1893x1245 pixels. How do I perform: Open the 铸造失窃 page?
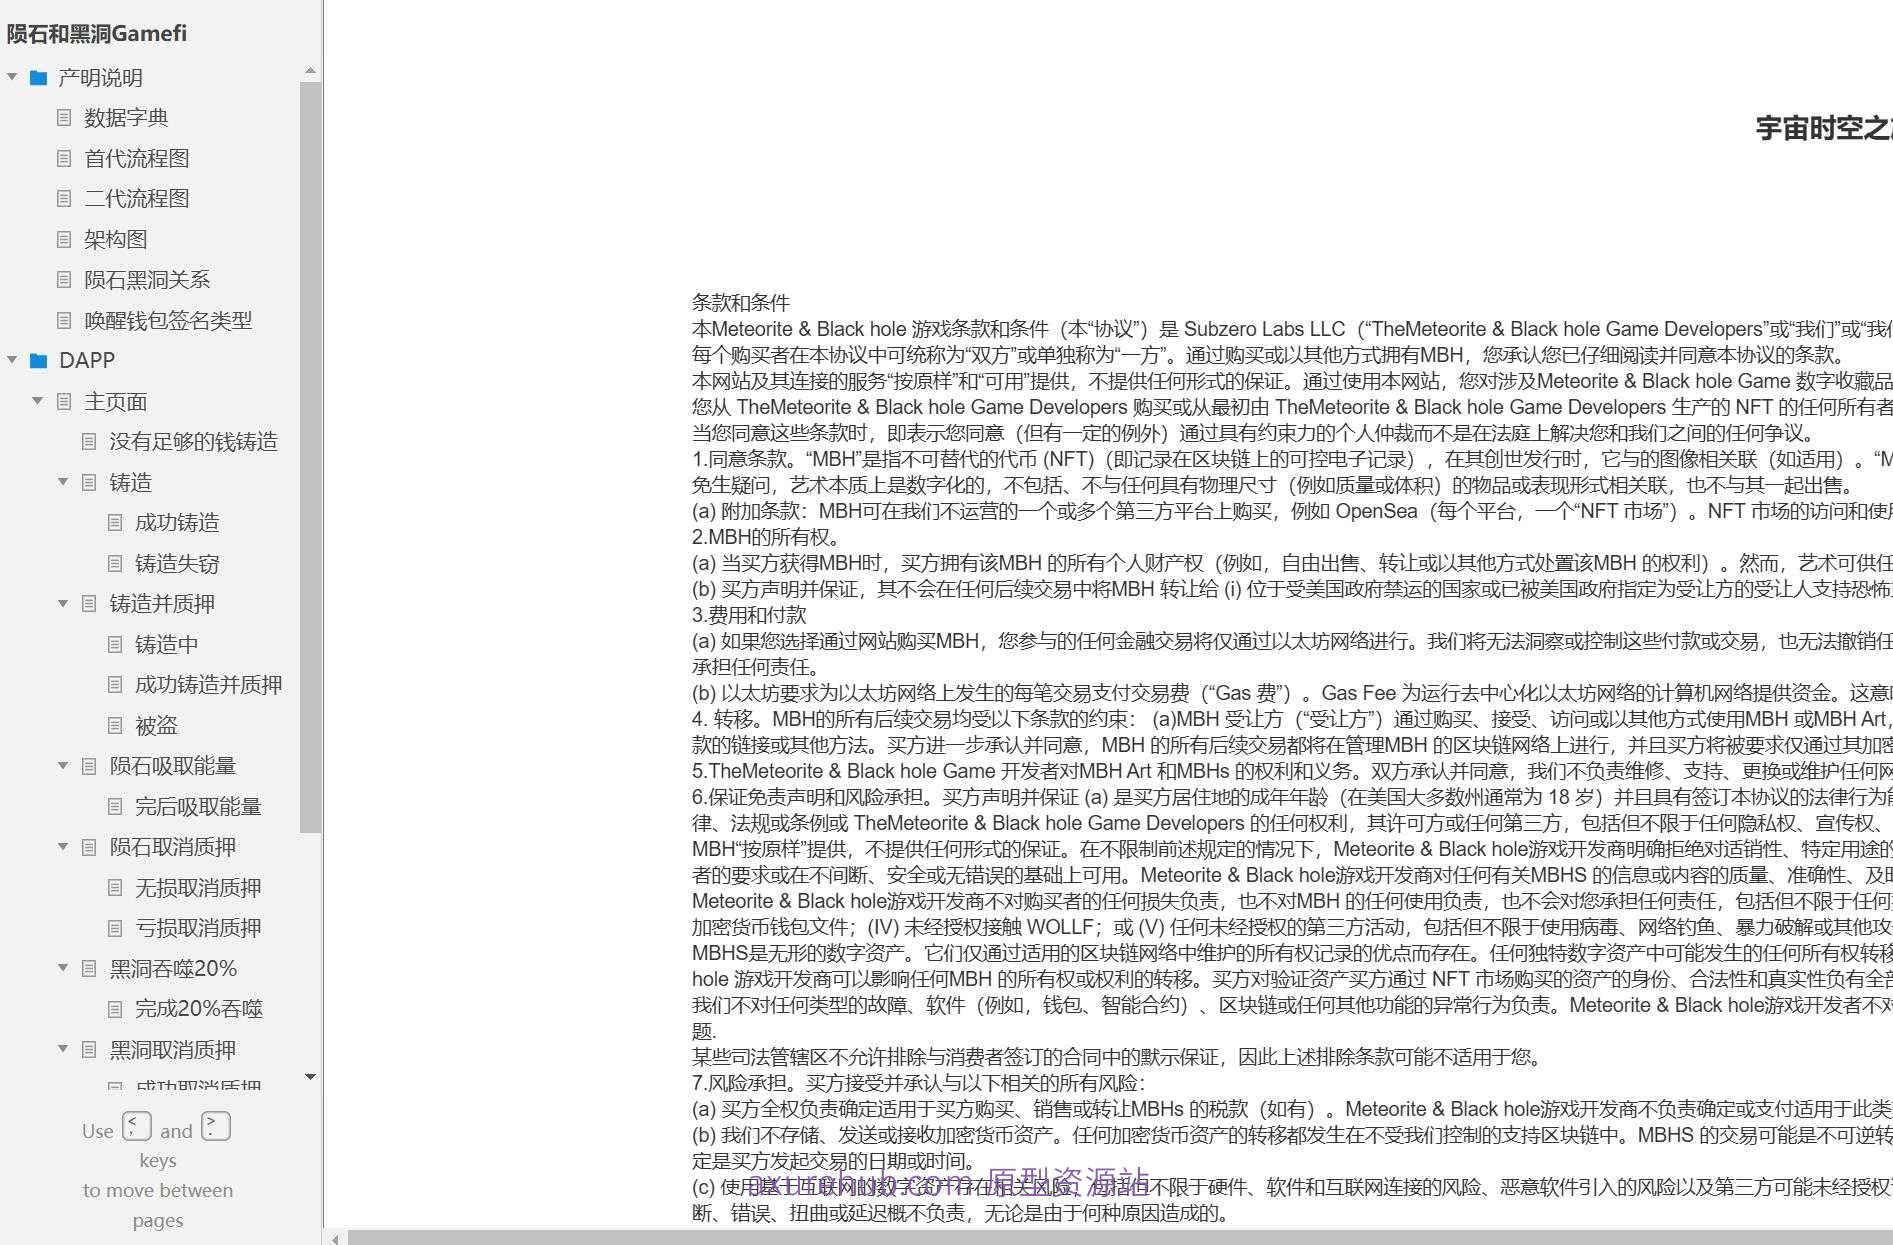[x=177, y=563]
